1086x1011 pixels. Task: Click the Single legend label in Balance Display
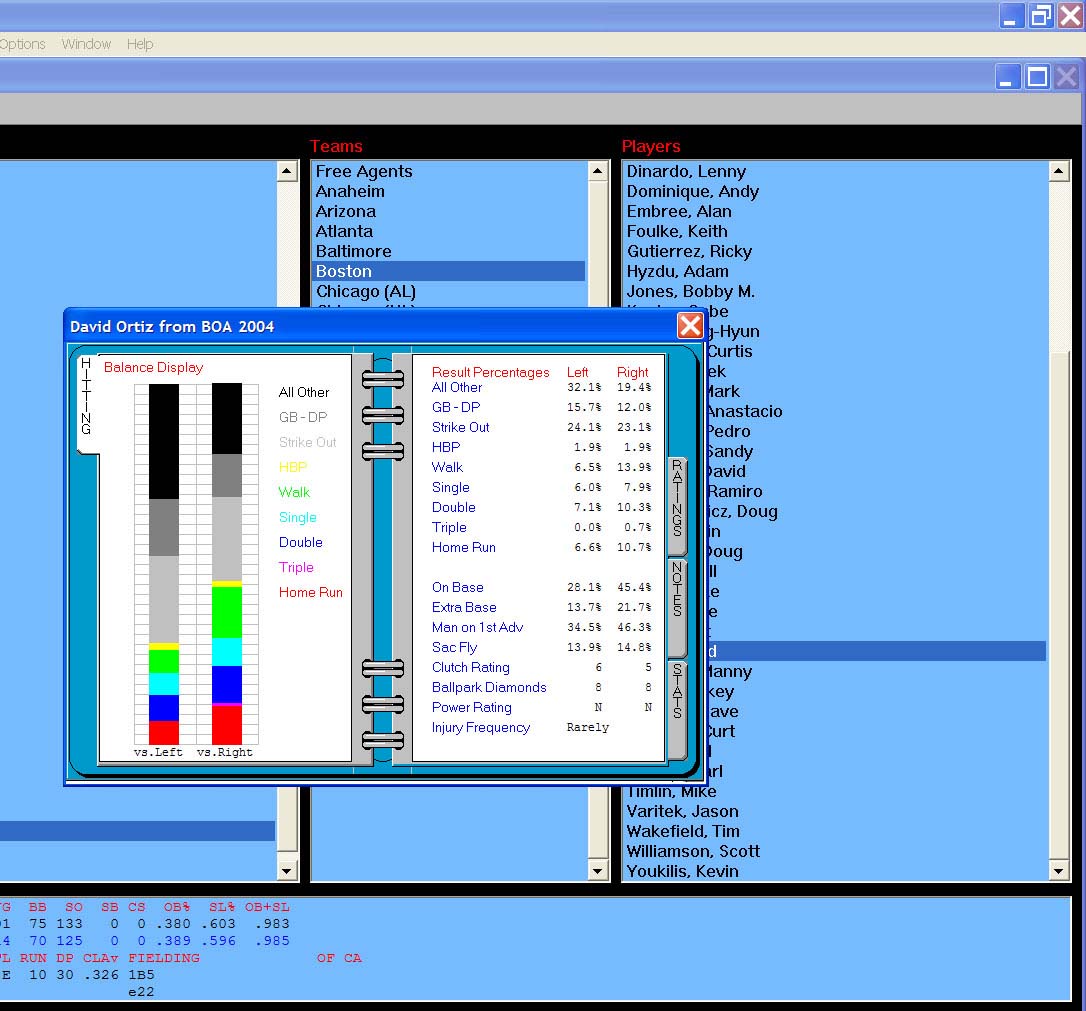[297, 517]
